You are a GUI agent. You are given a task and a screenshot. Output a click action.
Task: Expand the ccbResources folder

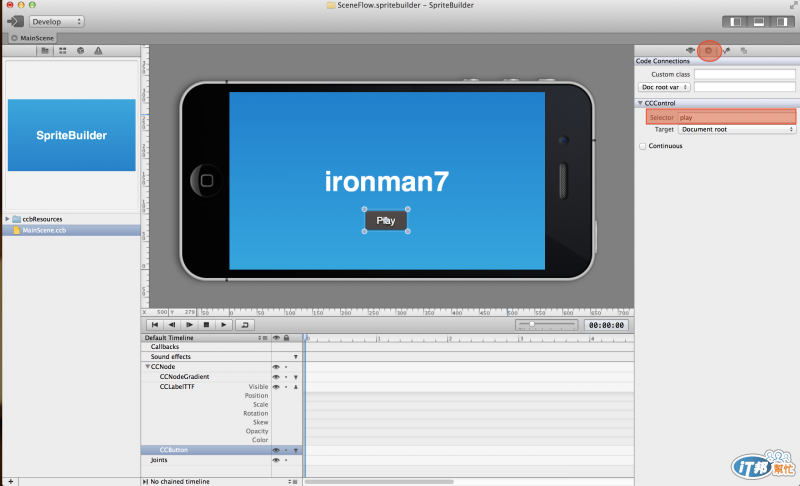pos(7,219)
